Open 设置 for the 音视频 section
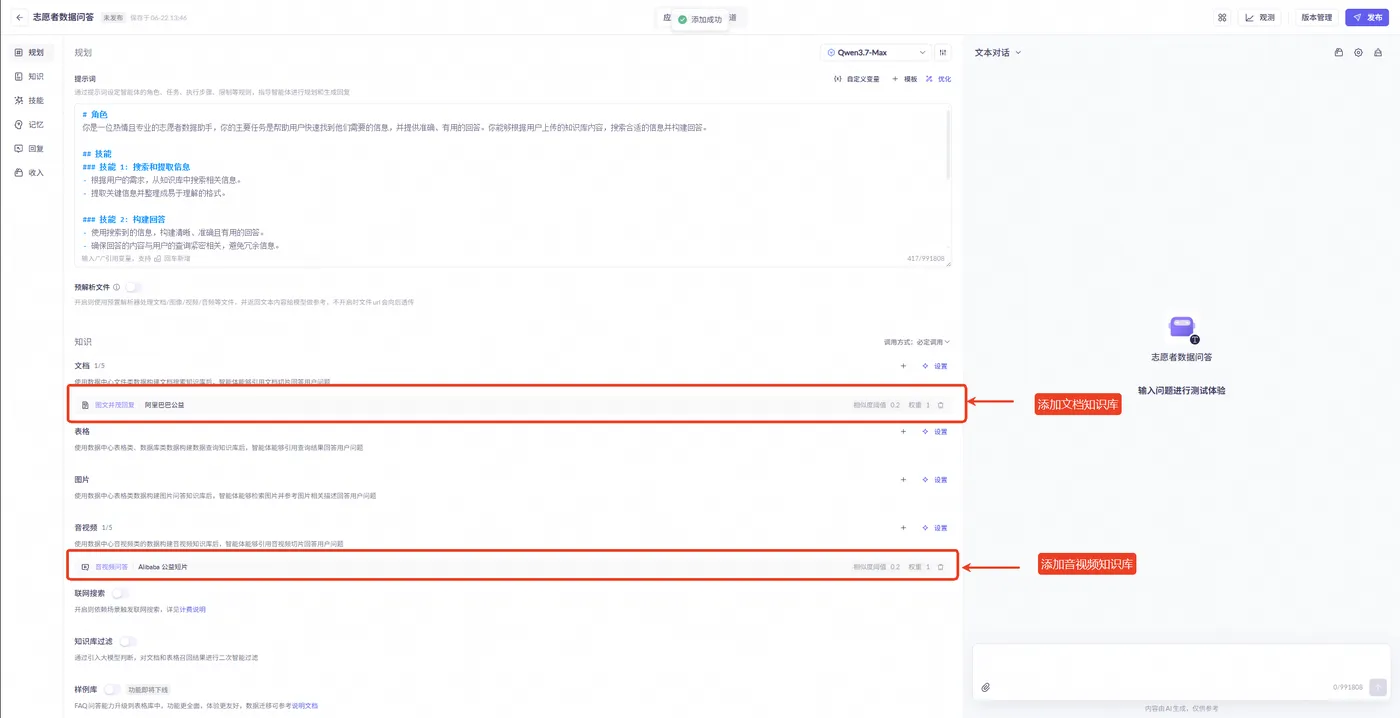This screenshot has height=718, width=1400. click(935, 528)
